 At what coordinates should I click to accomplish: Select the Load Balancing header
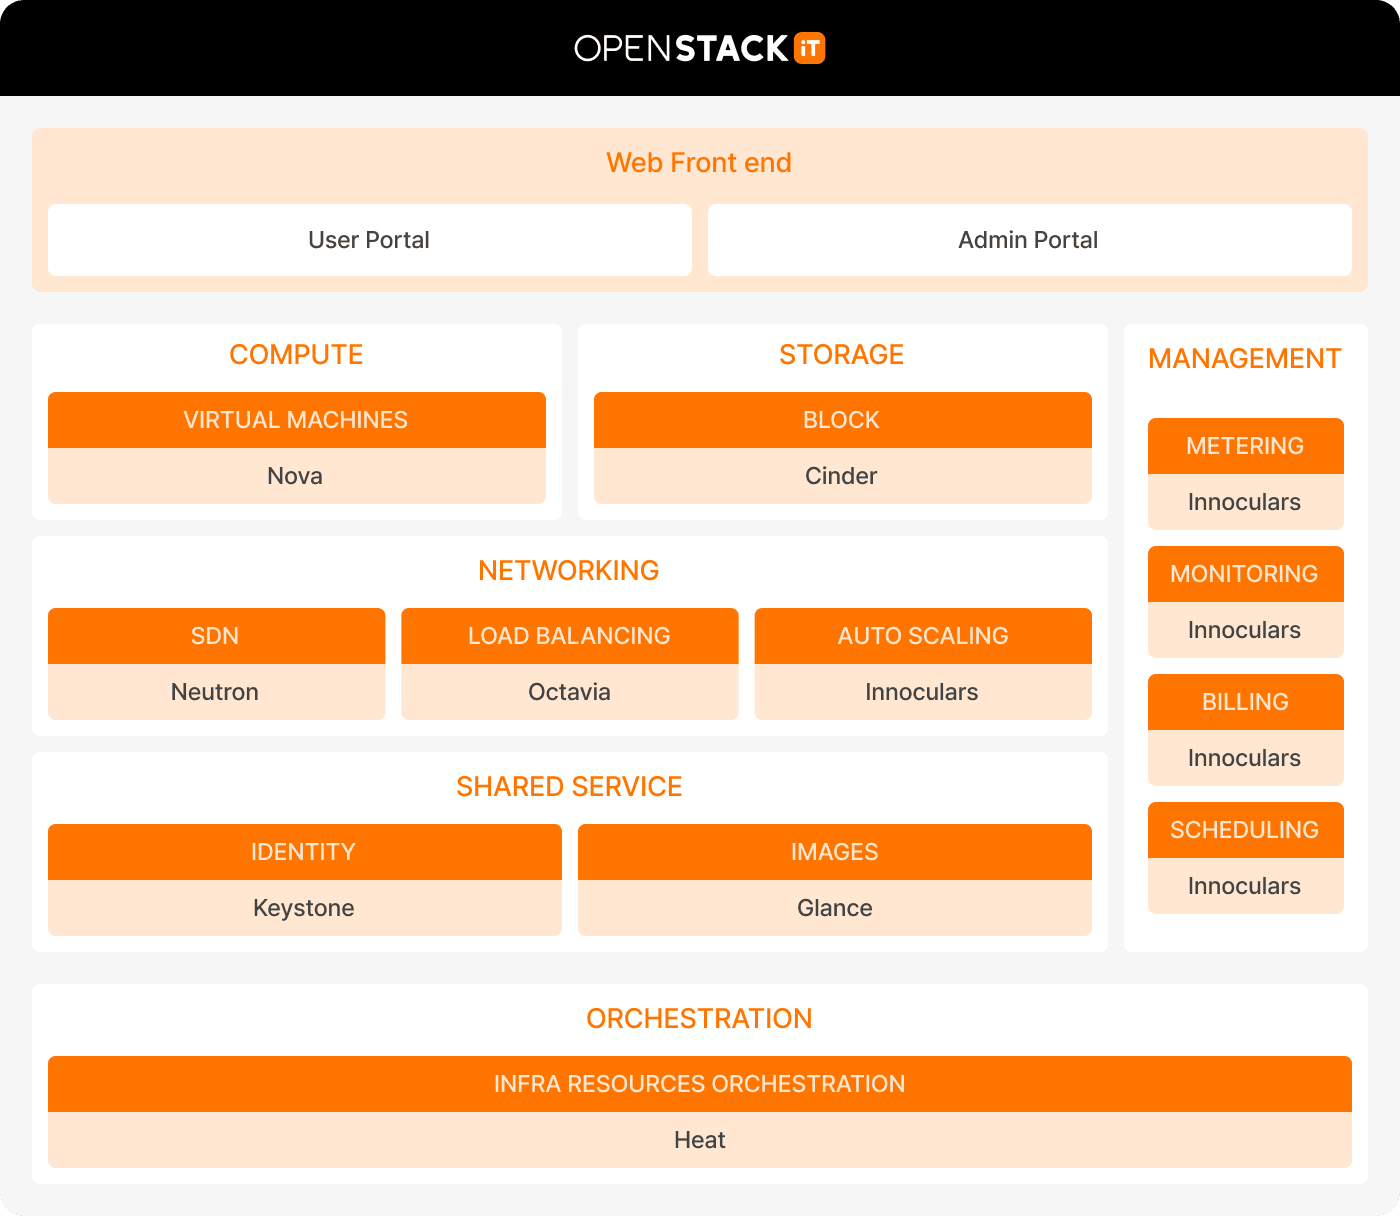click(x=569, y=636)
